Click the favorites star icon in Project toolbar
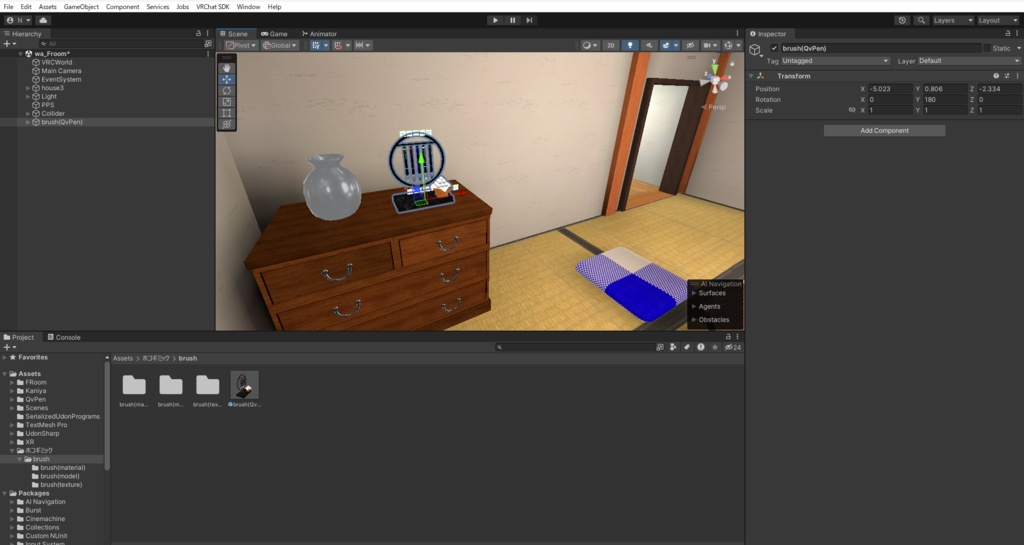1024x545 pixels. [715, 347]
